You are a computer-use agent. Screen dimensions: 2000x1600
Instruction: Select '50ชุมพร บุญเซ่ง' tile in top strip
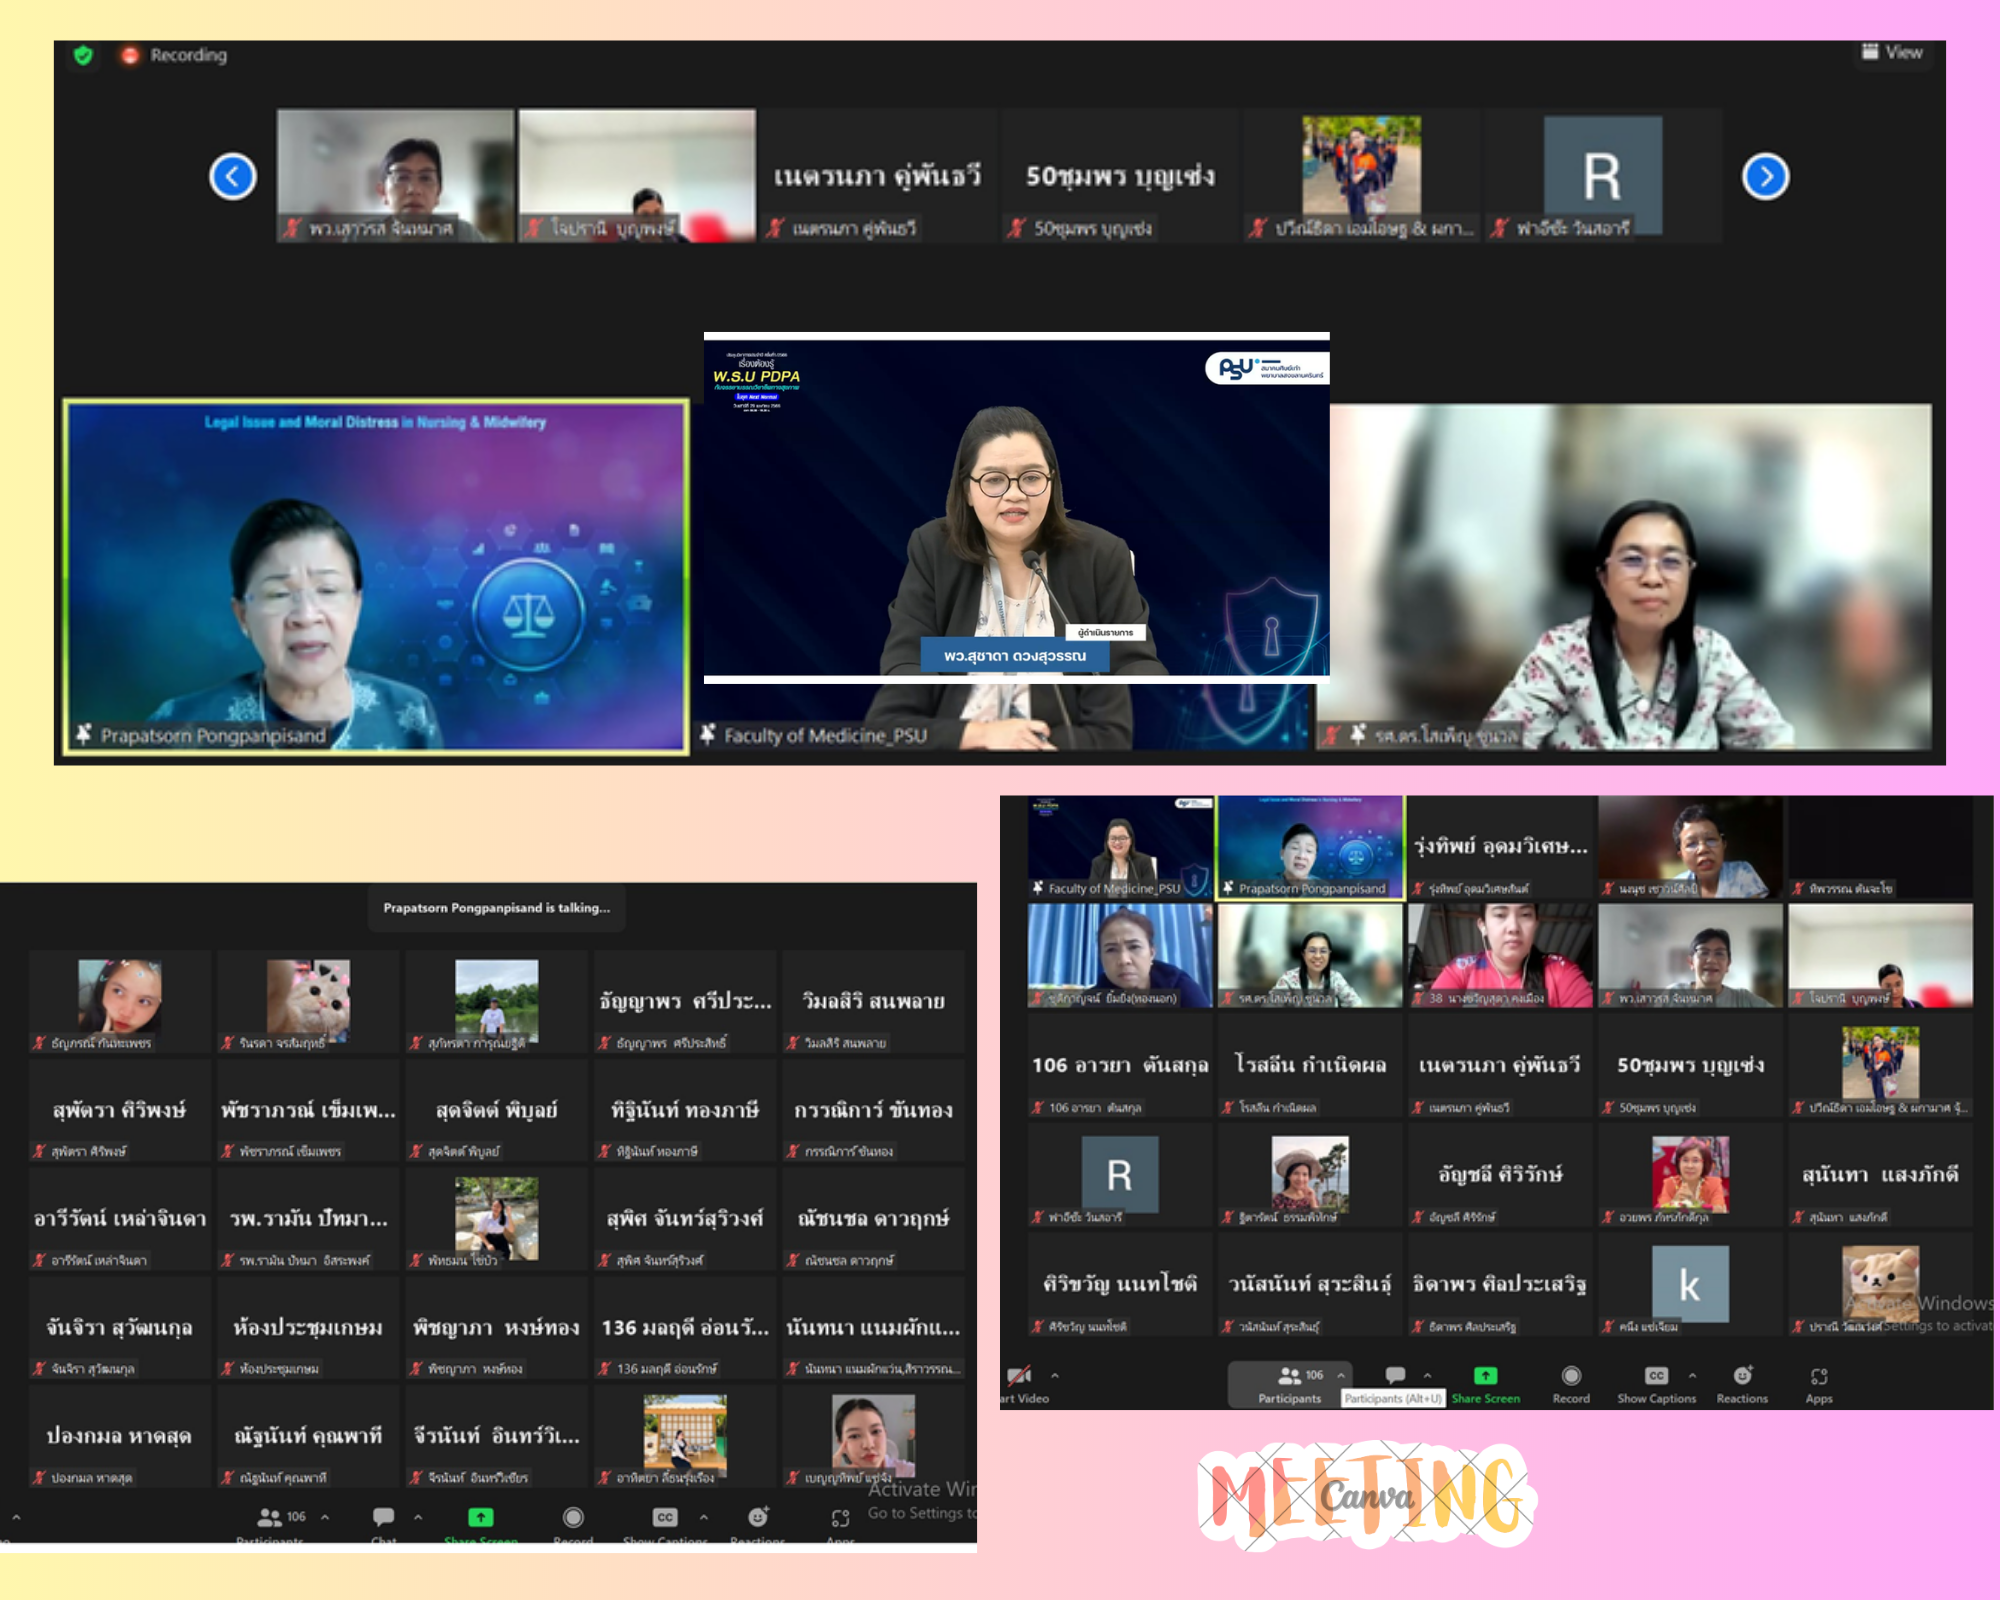coord(1120,176)
